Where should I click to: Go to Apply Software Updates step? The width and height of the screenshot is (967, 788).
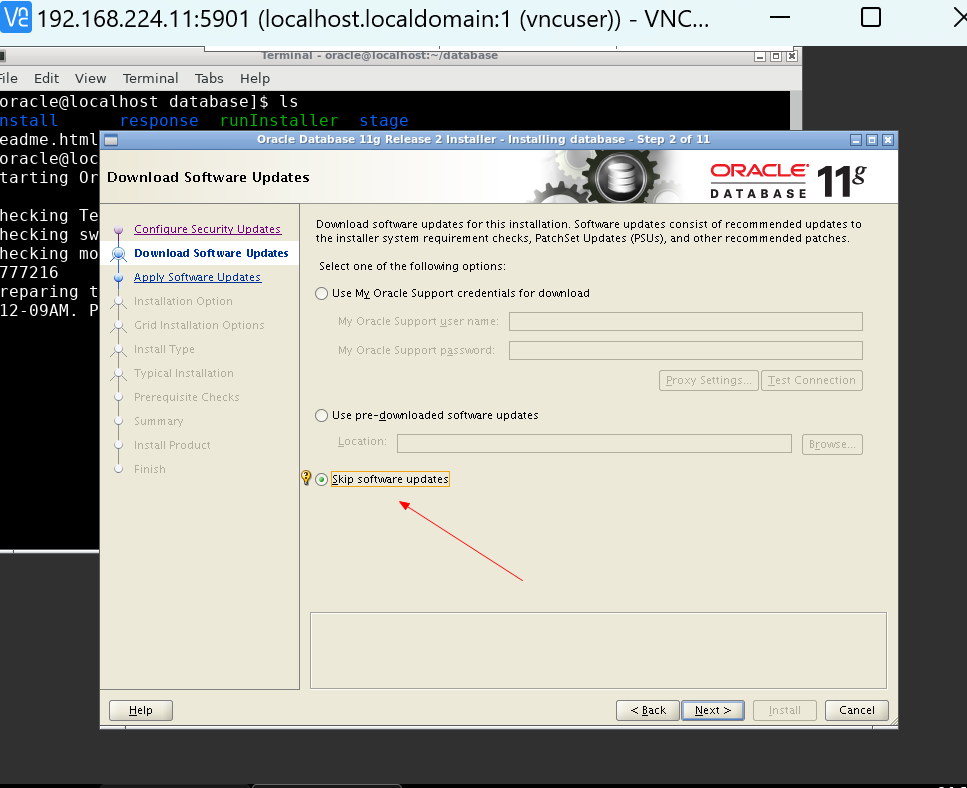click(x=197, y=277)
